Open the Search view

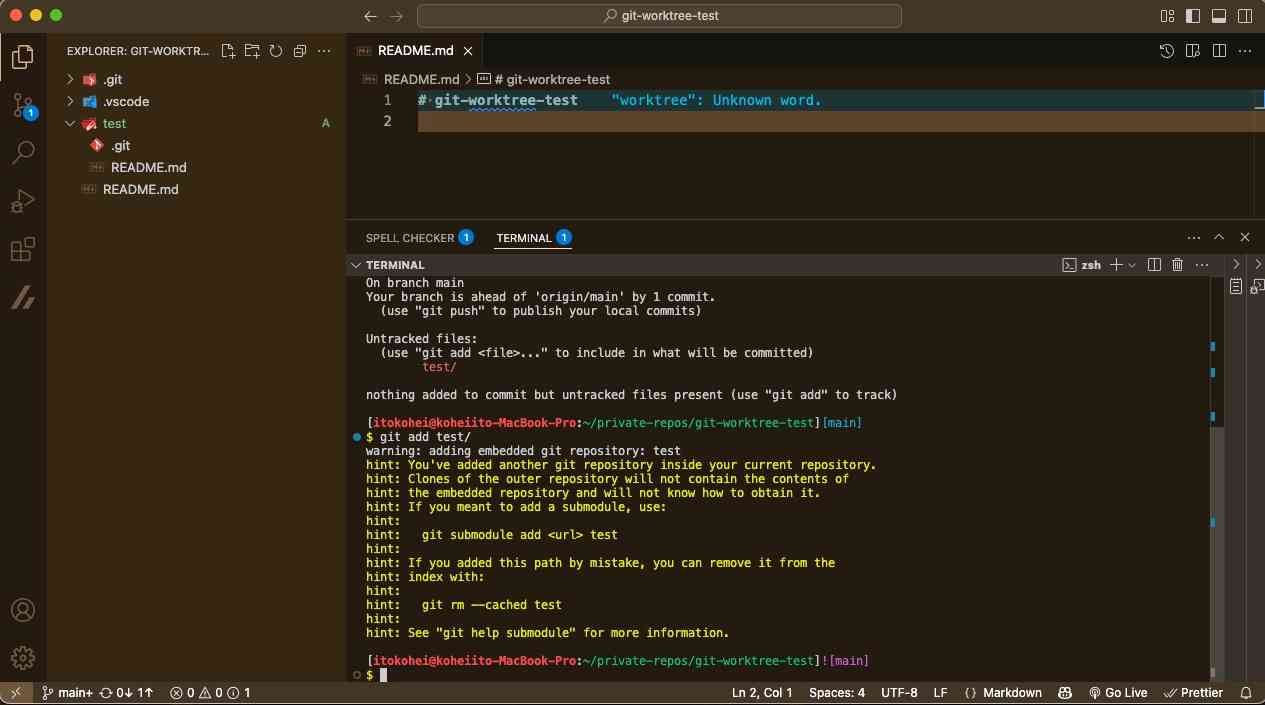[x=22, y=151]
